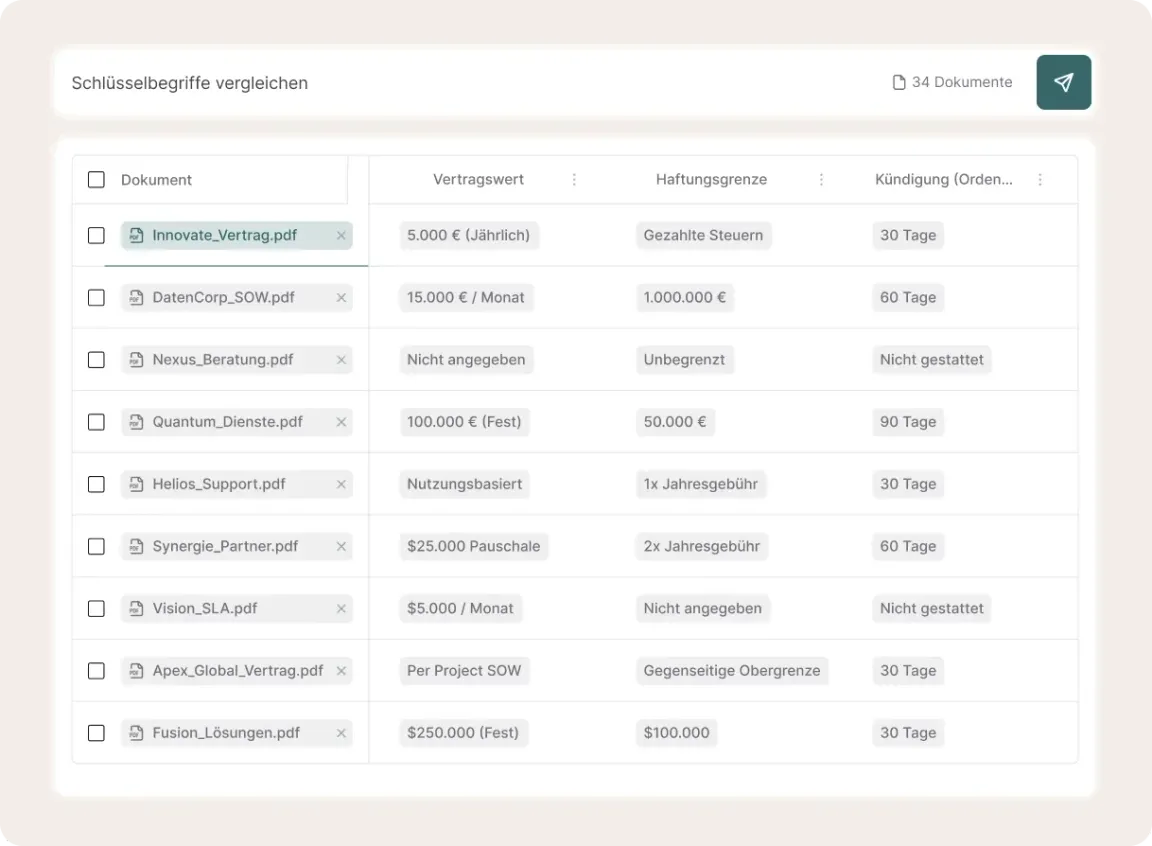Image resolution: width=1152 pixels, height=846 pixels.
Task: Click the document icon beside 34 Dokumente
Action: [899, 82]
